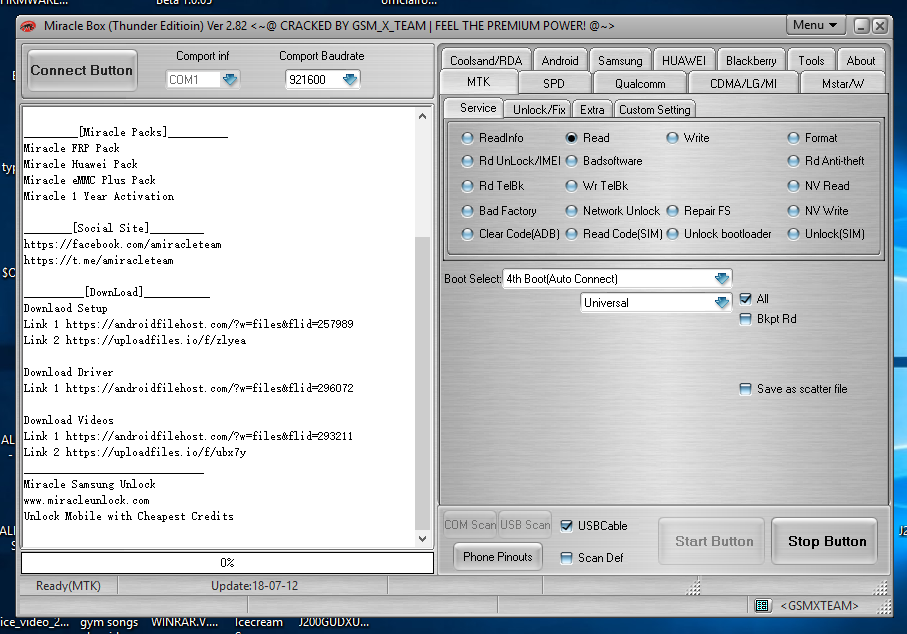Viewport: 907px width, 634px height.
Task: Toggle the USBCable checkbox
Action: point(566,525)
